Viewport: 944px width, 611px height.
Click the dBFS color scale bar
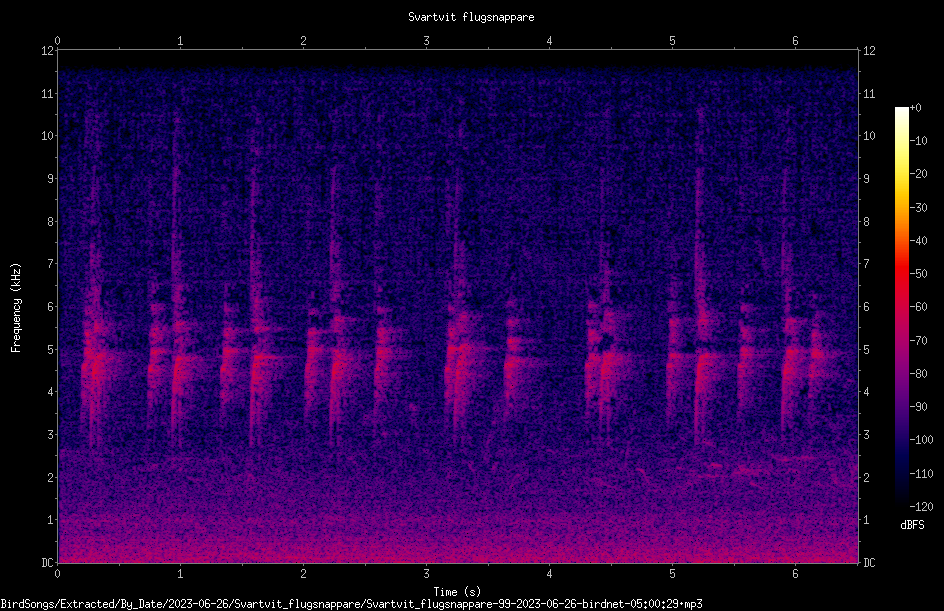click(x=902, y=307)
